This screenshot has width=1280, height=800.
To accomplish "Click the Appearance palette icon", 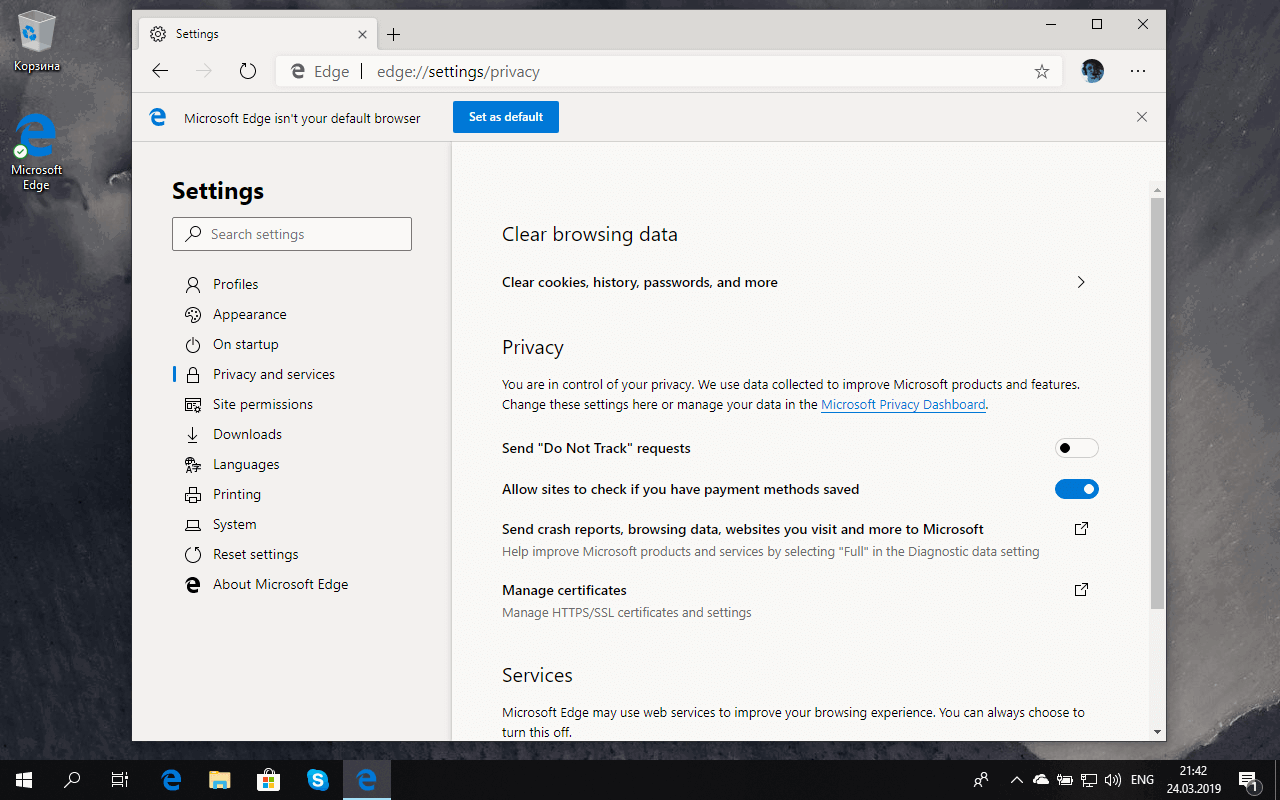I will click(193, 315).
